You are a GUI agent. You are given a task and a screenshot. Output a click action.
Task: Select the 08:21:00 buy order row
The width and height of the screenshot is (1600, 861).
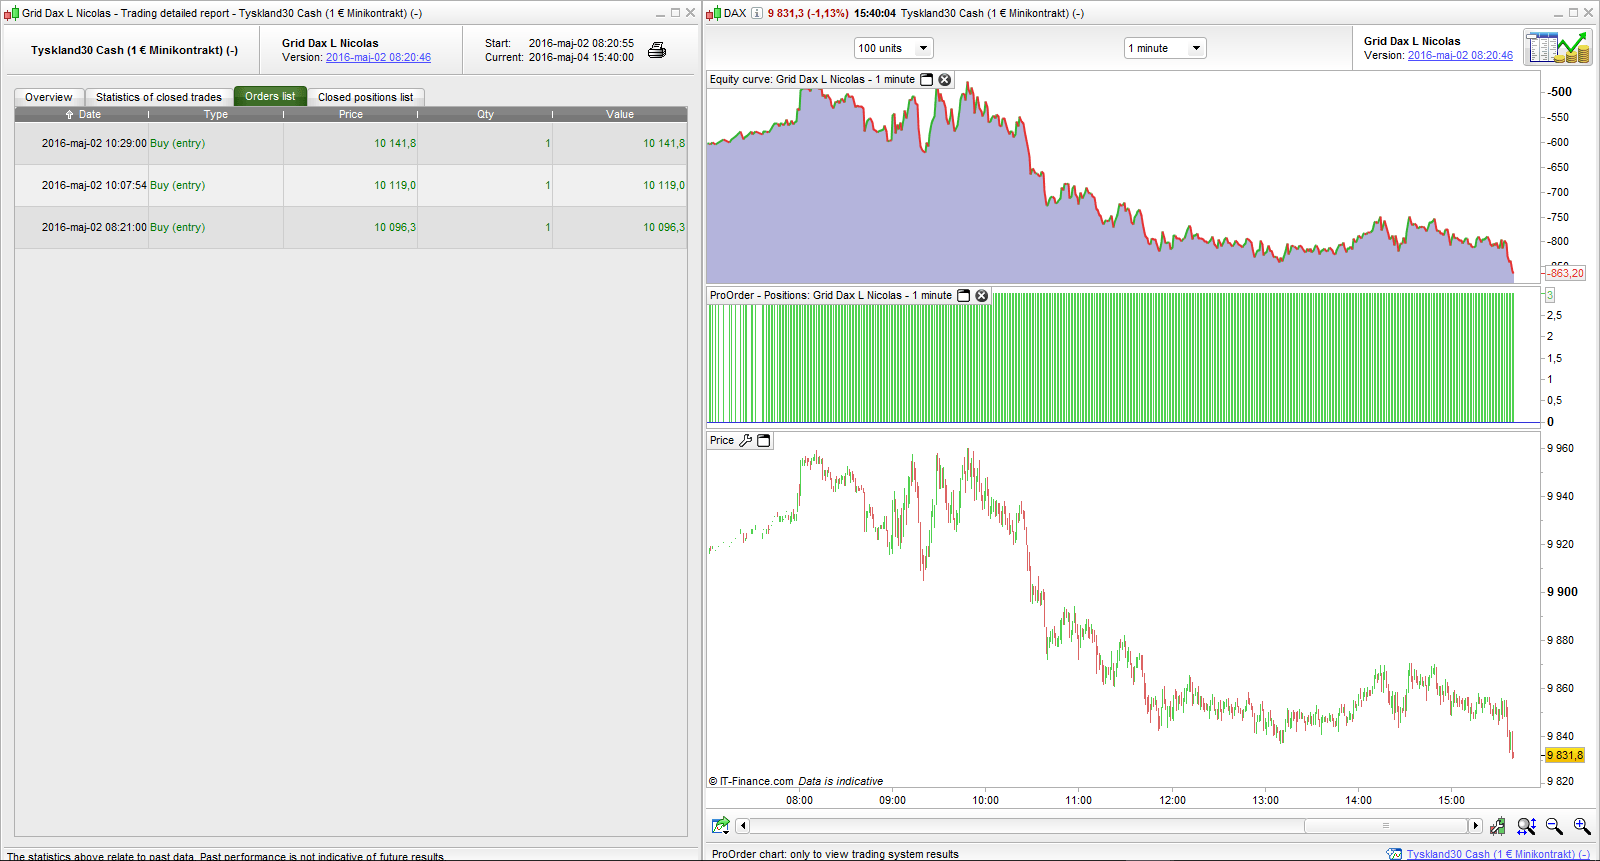coord(351,227)
